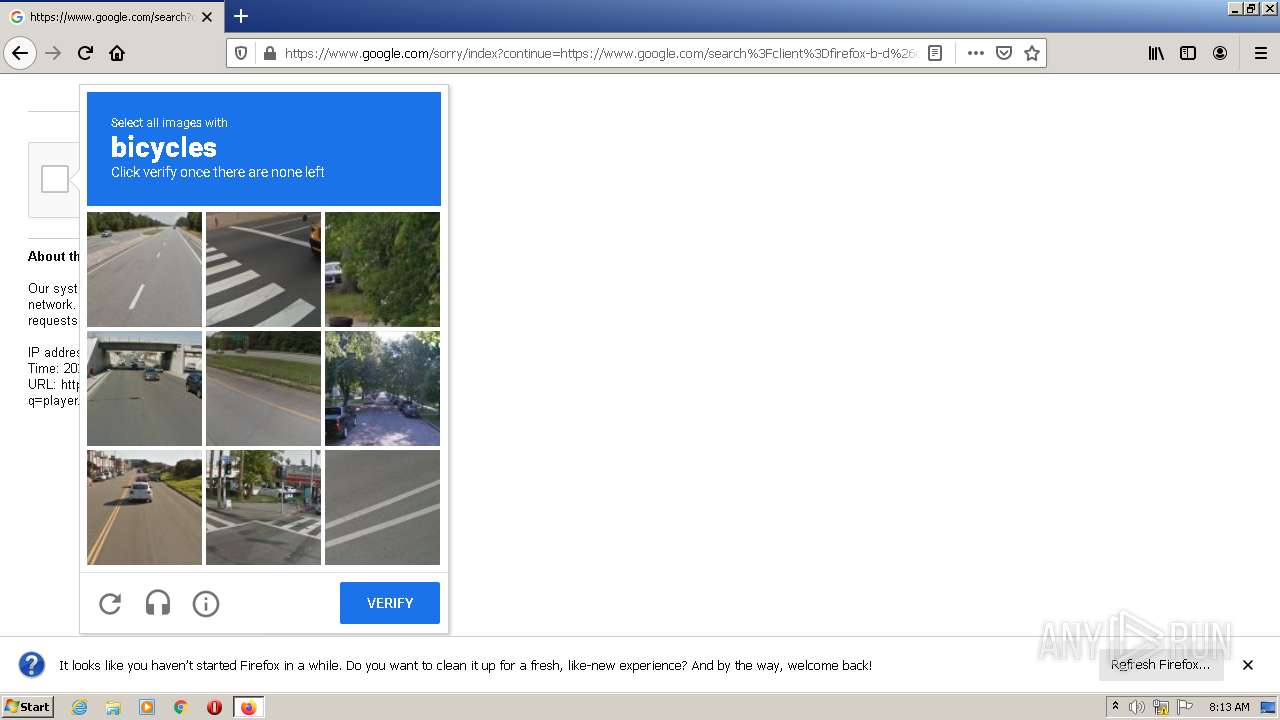Go back to the previous page
The image size is (1280, 720).
[20, 53]
